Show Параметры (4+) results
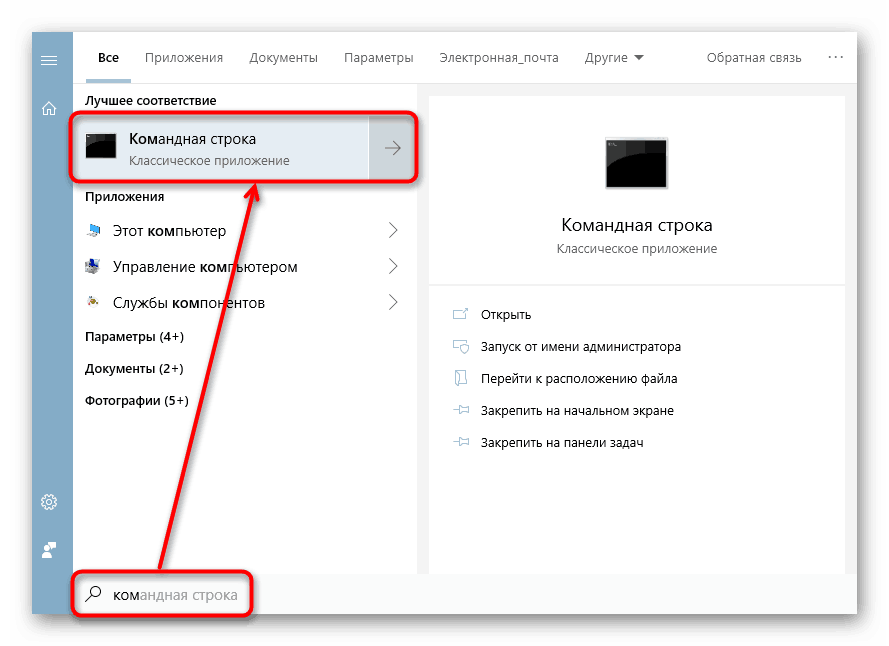The width and height of the screenshot is (889, 646). pyautogui.click(x=134, y=337)
